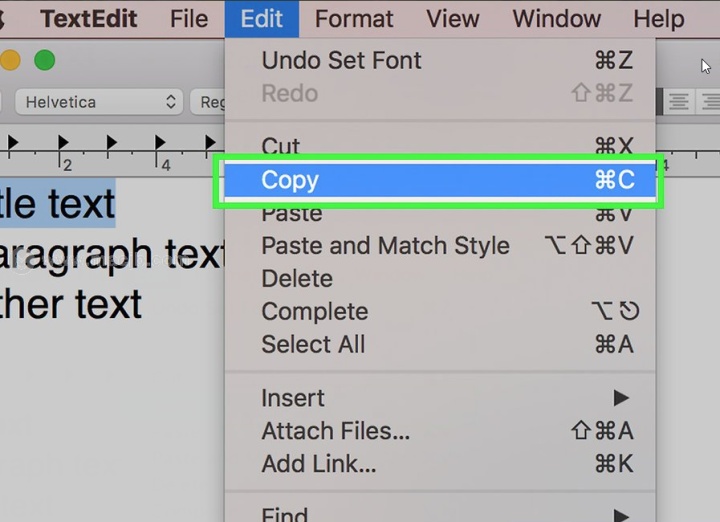Click the 'ther text' line in document
This screenshot has width=720, height=522.
click(70, 304)
